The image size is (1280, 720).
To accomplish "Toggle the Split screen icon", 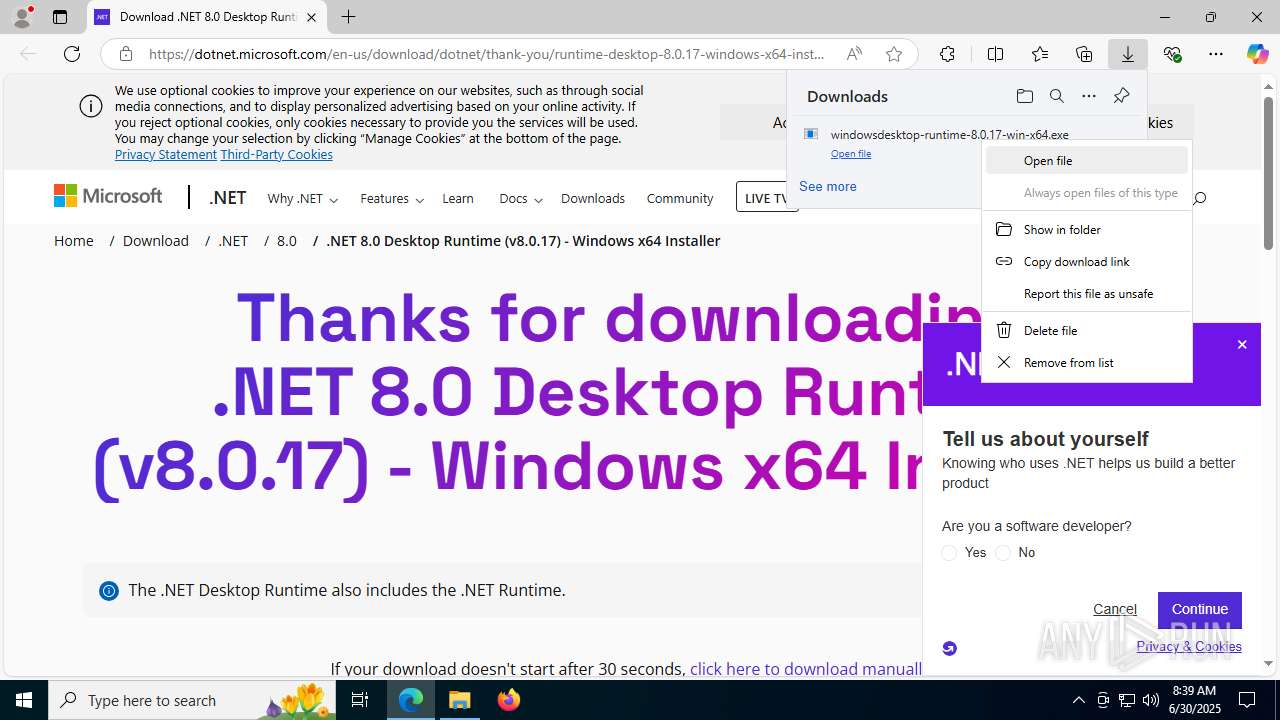I will 995,54.
